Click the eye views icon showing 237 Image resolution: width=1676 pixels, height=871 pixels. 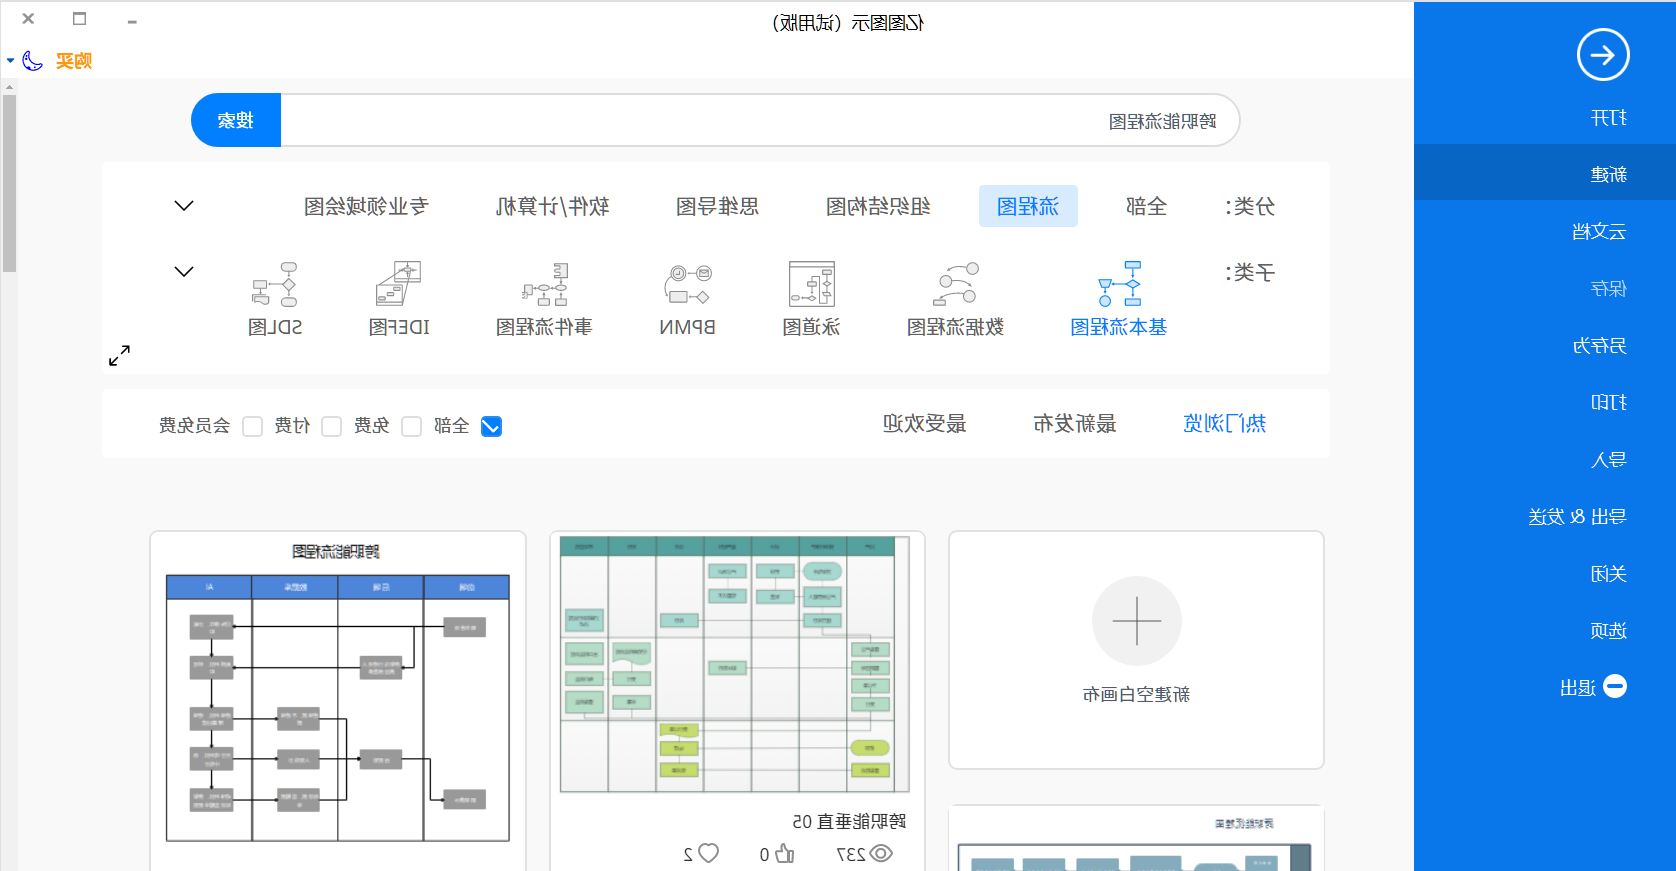pos(881,854)
